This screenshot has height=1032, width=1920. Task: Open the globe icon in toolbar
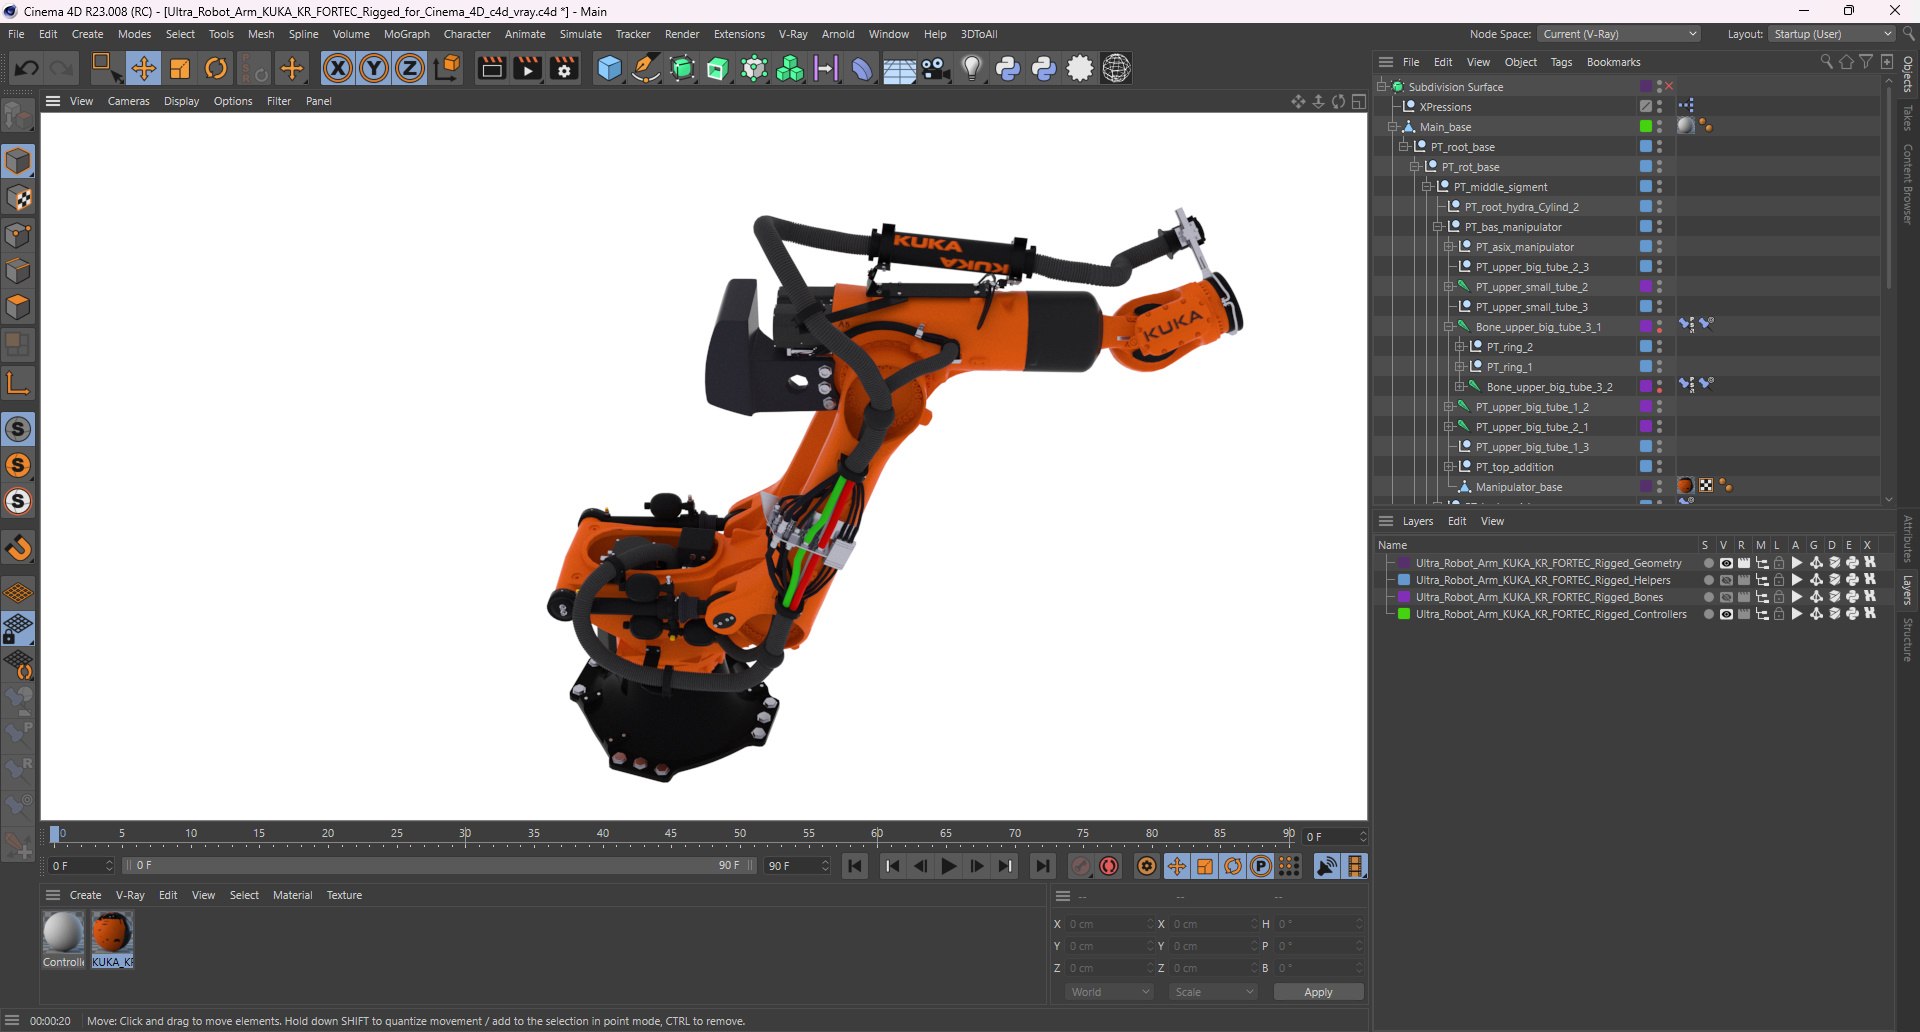tap(1117, 68)
